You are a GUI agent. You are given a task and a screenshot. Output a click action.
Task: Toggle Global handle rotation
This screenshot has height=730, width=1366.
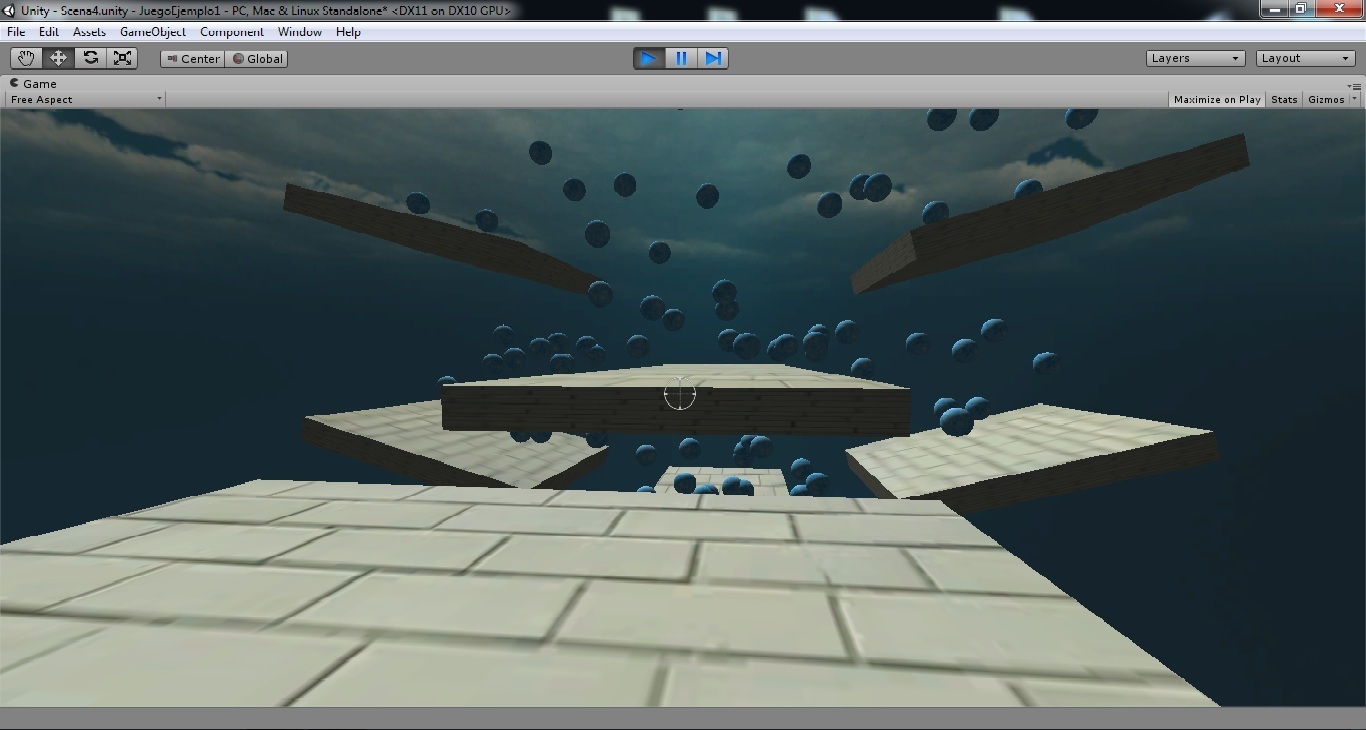coord(257,59)
